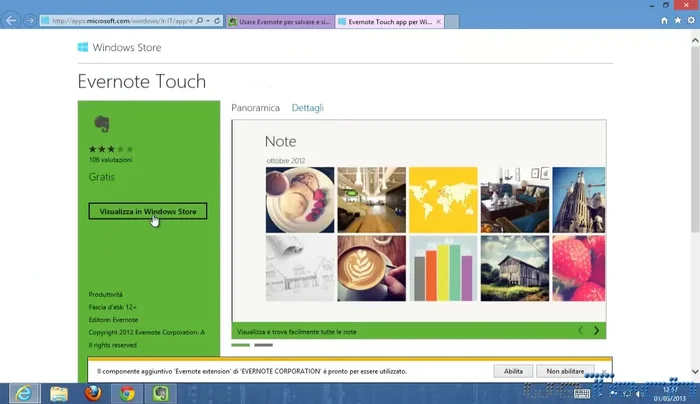
Task: Open the touch keyboard tray icon
Action: tap(582, 393)
